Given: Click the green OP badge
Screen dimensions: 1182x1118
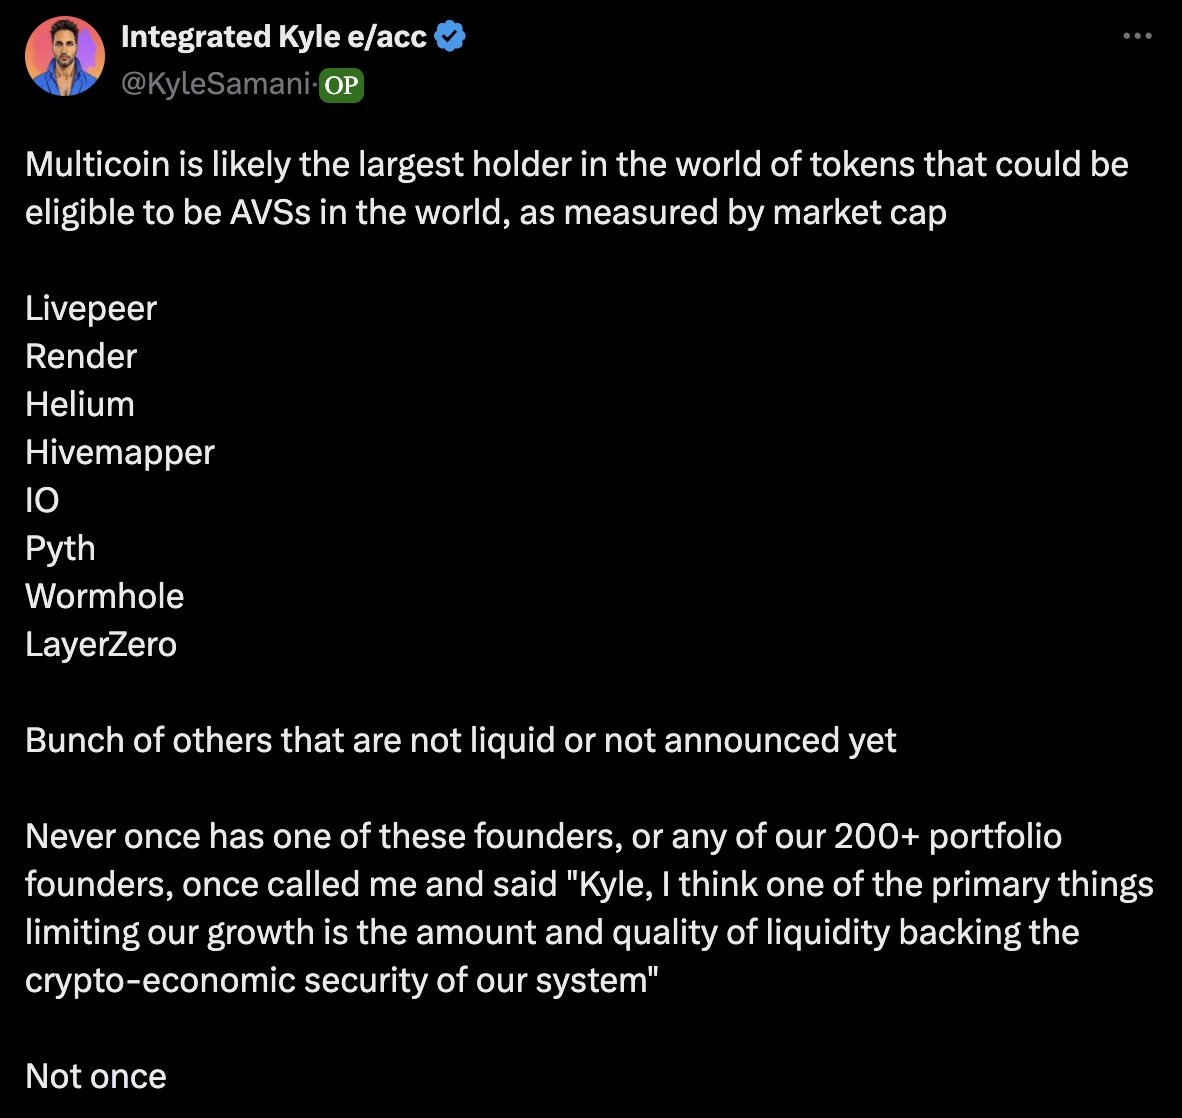Looking at the screenshot, I should [341, 86].
